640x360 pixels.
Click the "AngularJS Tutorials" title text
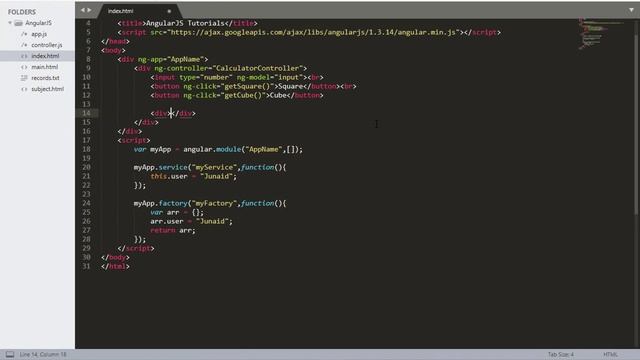185,23
